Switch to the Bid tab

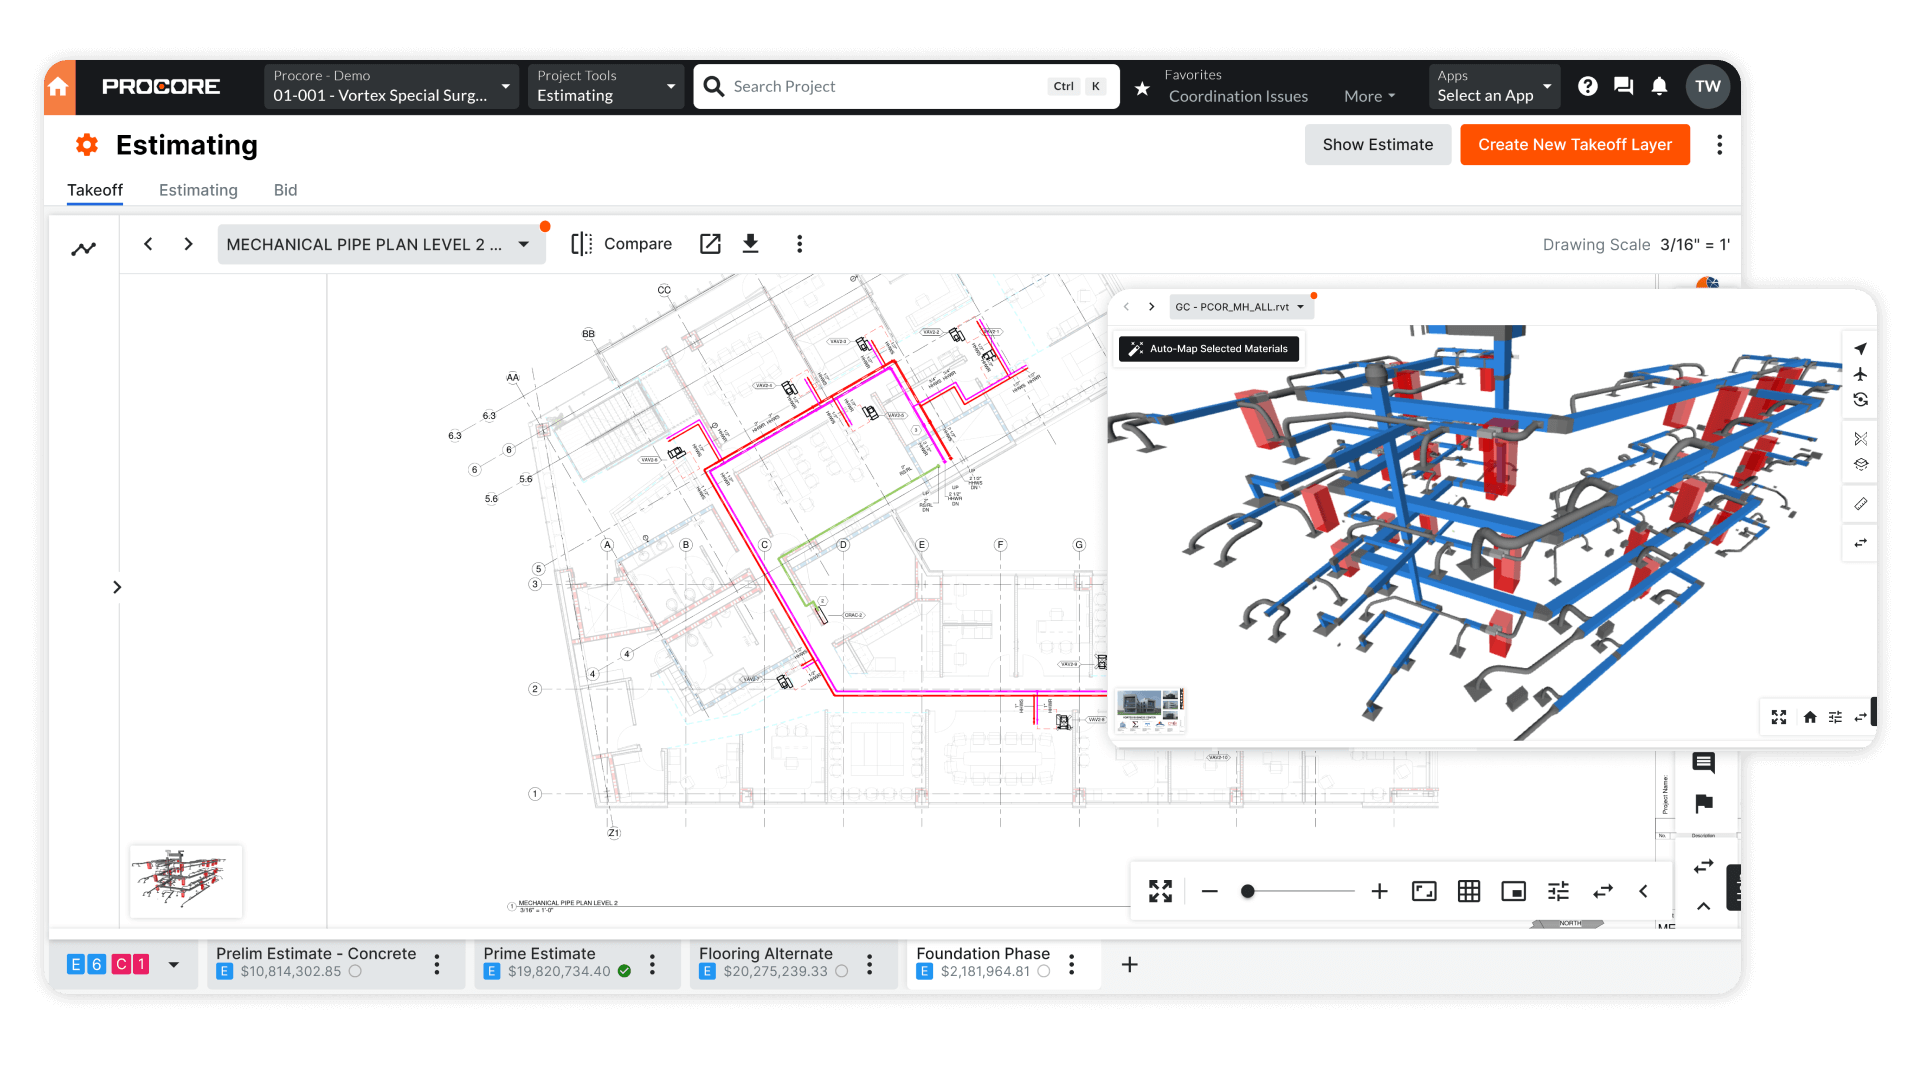[x=285, y=189]
